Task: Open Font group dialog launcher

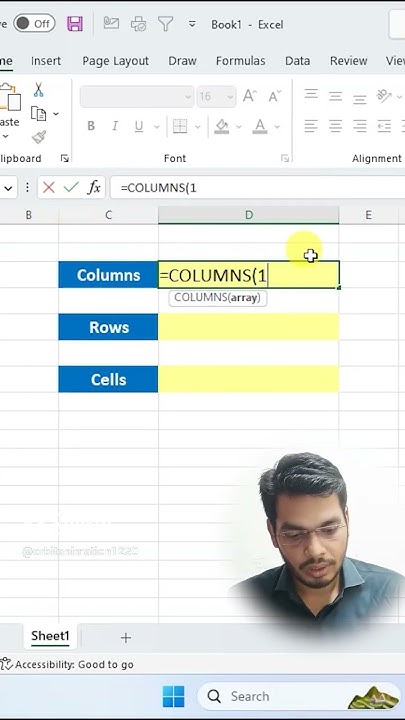Action: click(x=285, y=158)
